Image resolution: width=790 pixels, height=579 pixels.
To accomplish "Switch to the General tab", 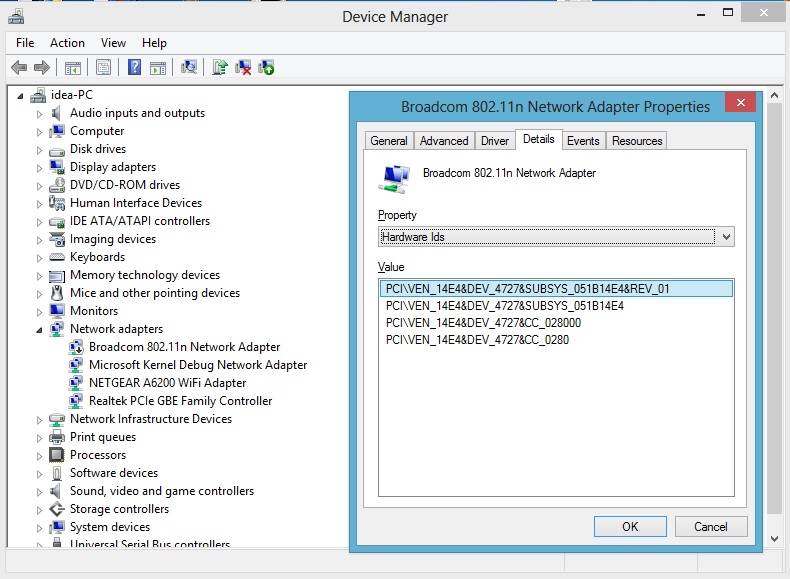I will click(389, 141).
